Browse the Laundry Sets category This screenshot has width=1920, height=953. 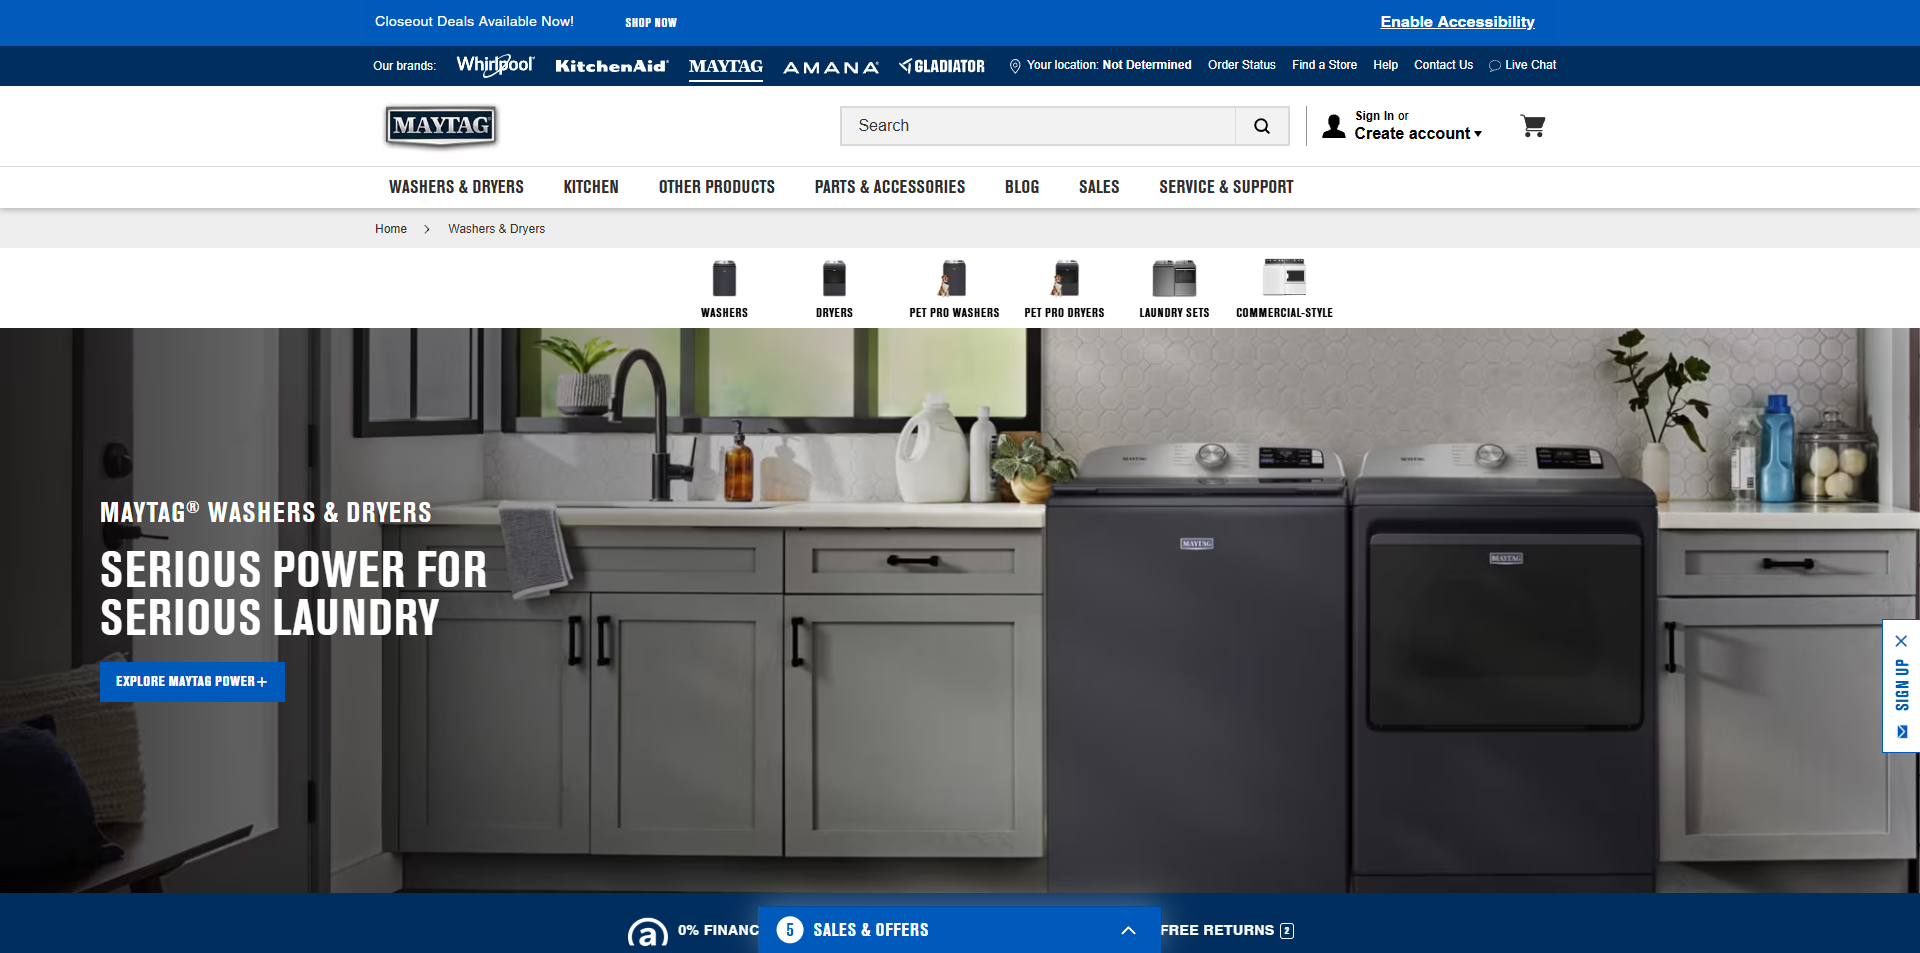1174,288
